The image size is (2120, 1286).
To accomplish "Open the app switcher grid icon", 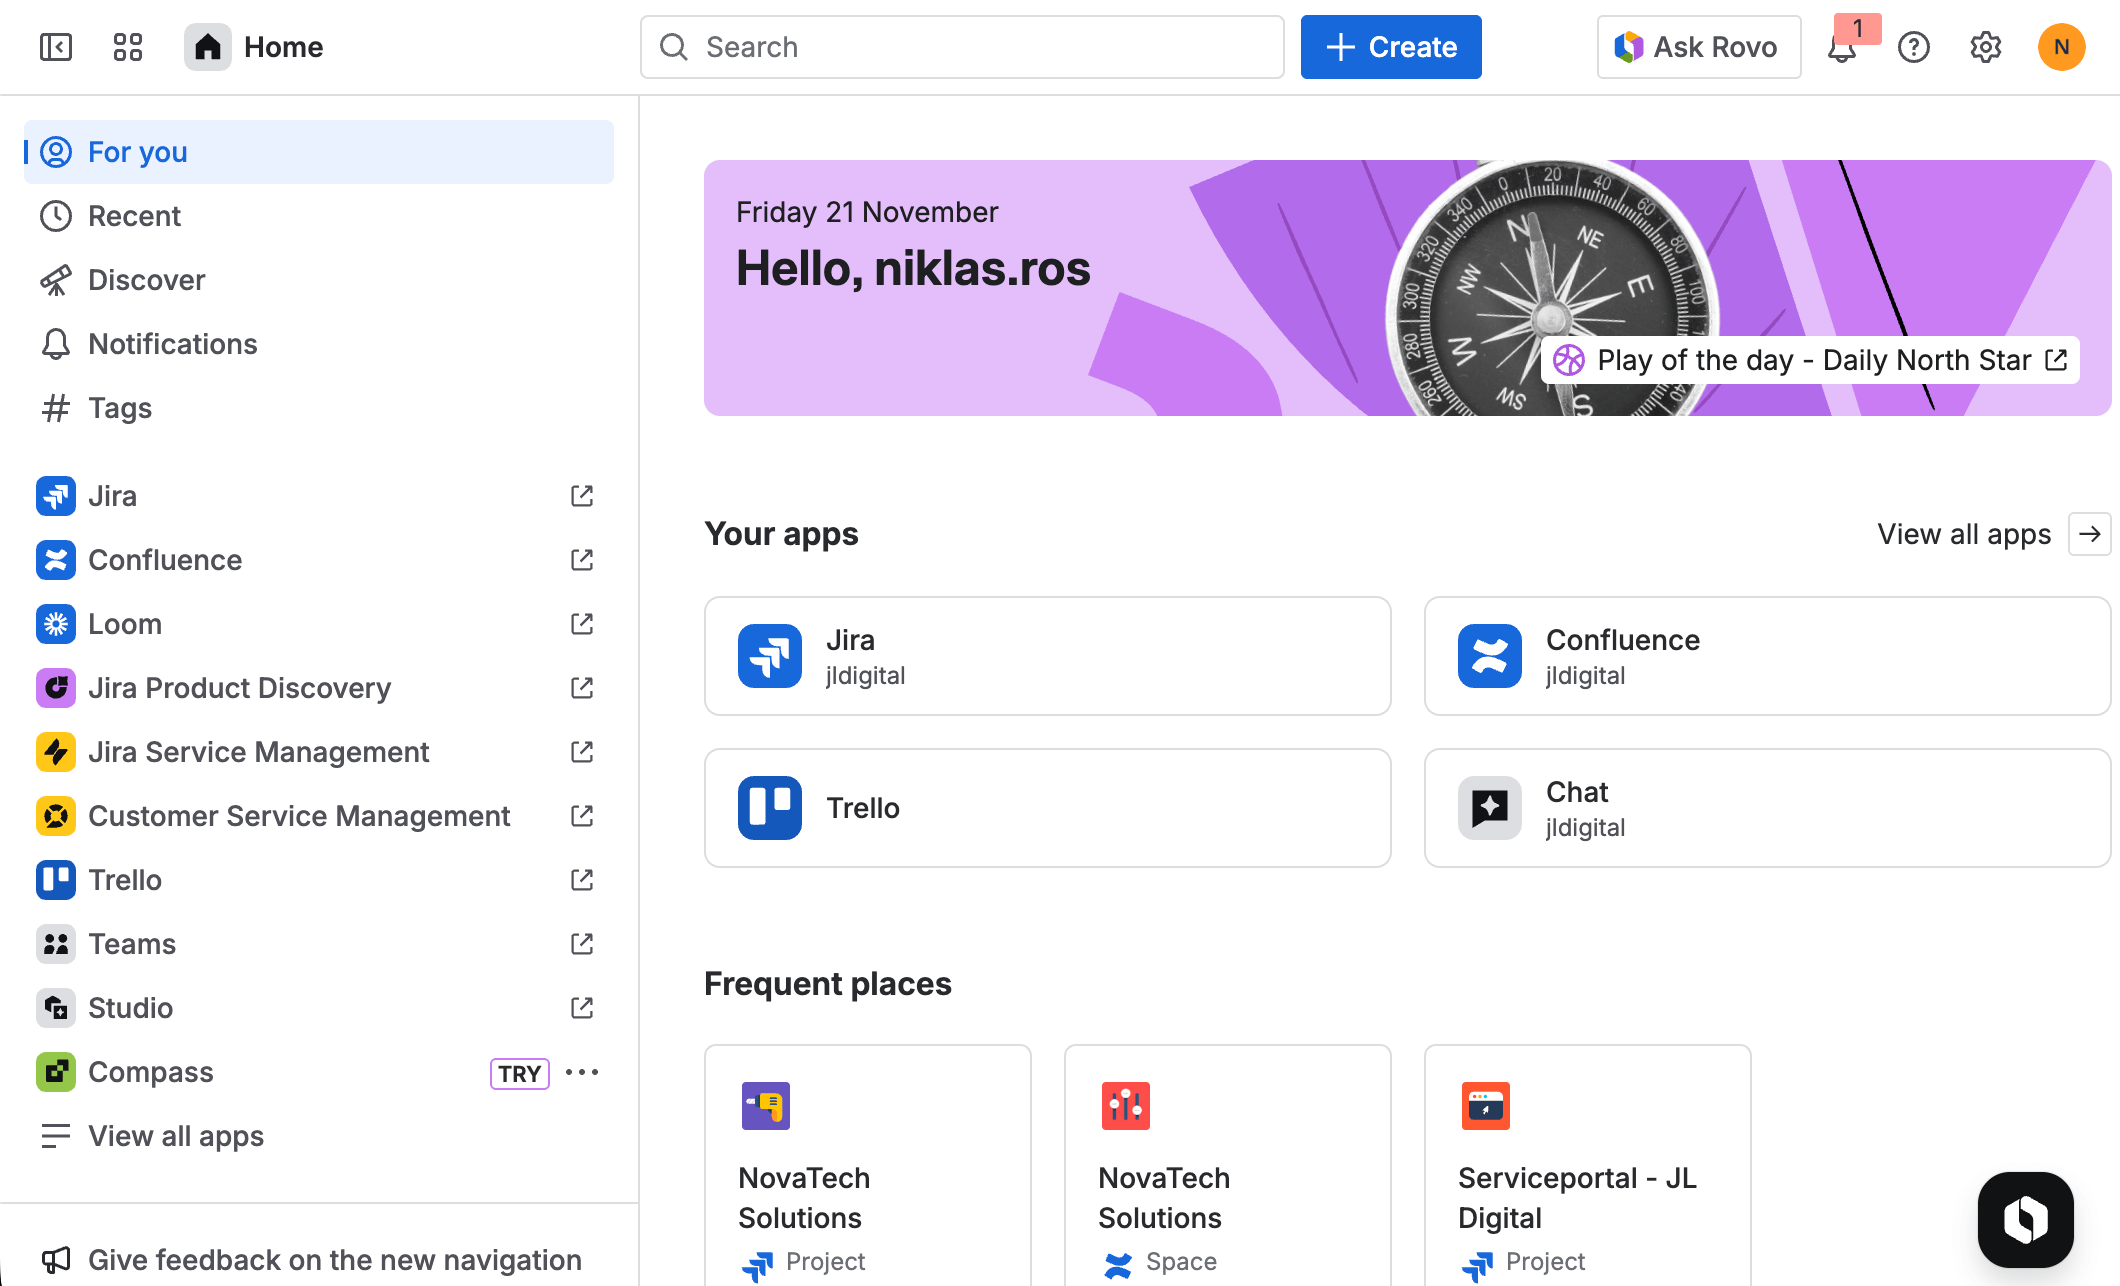I will tap(128, 47).
